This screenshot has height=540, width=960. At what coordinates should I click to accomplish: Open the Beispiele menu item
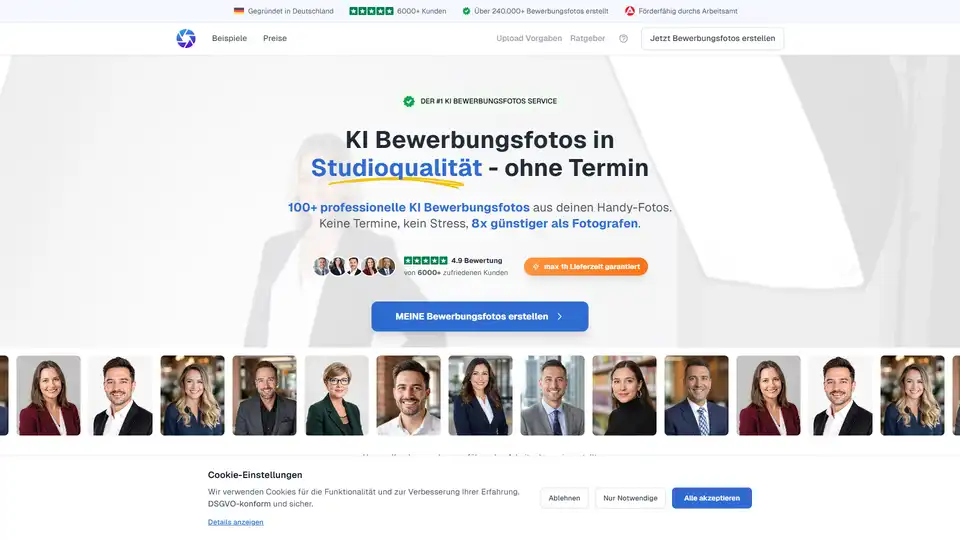click(229, 38)
